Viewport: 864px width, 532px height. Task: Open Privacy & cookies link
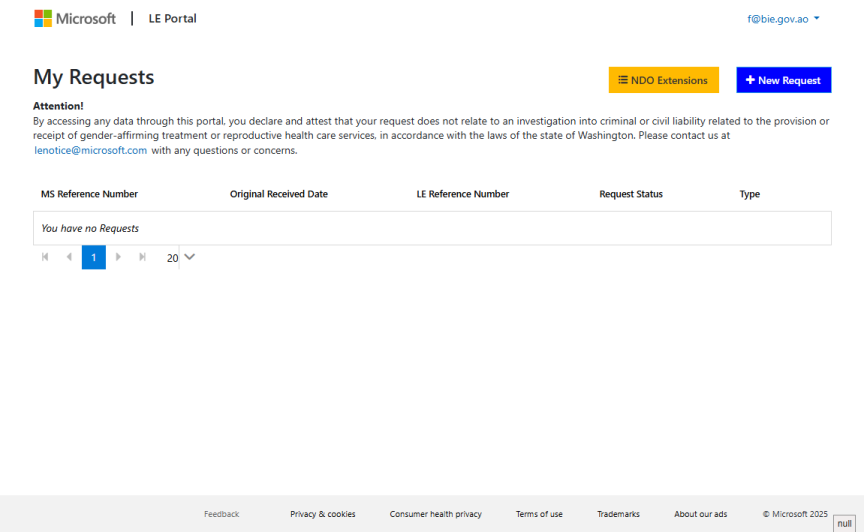(x=323, y=514)
